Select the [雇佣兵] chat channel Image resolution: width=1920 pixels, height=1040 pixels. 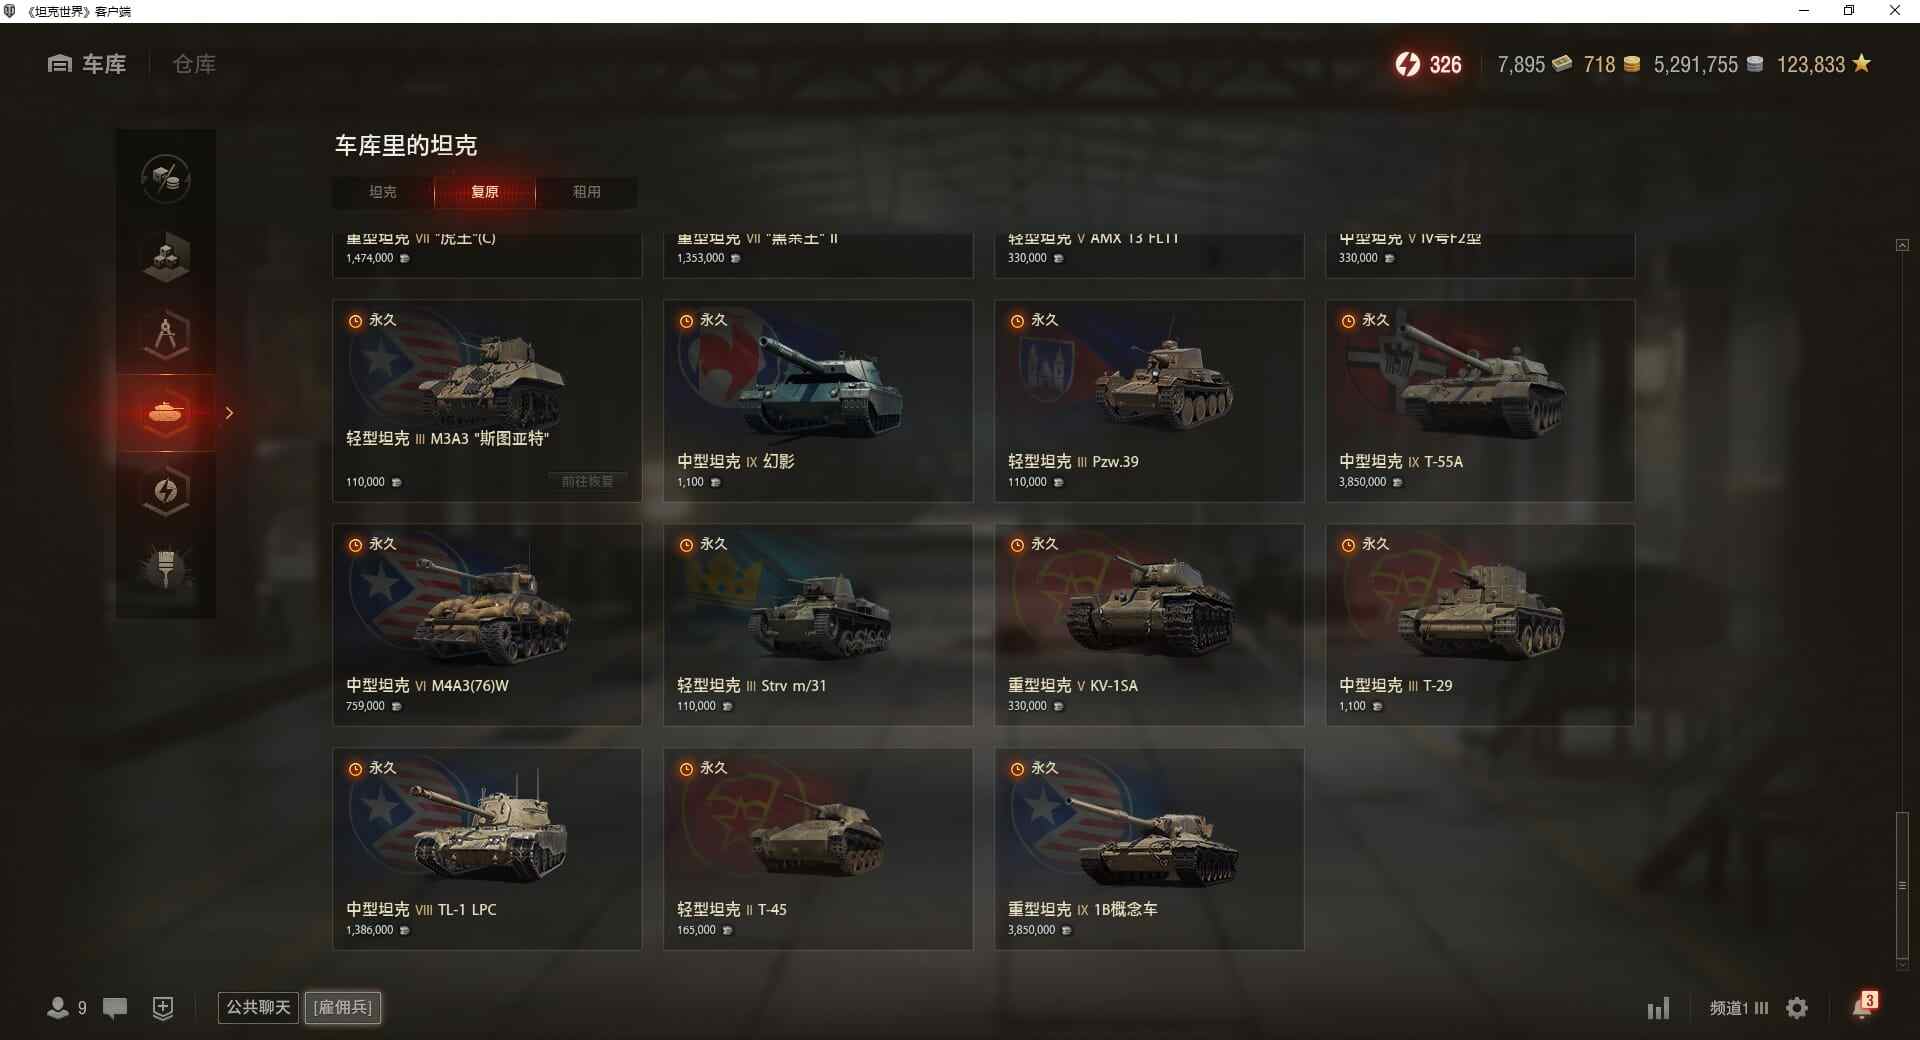point(343,1007)
